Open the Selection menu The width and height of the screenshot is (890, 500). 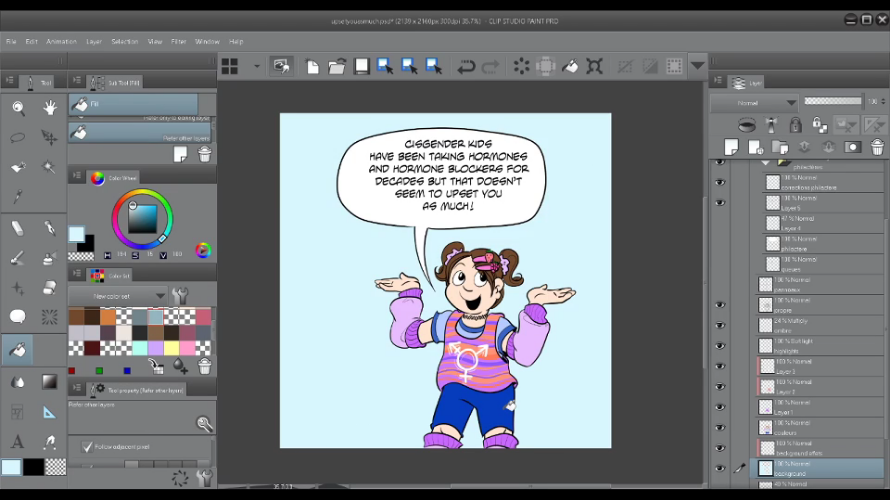pos(124,41)
